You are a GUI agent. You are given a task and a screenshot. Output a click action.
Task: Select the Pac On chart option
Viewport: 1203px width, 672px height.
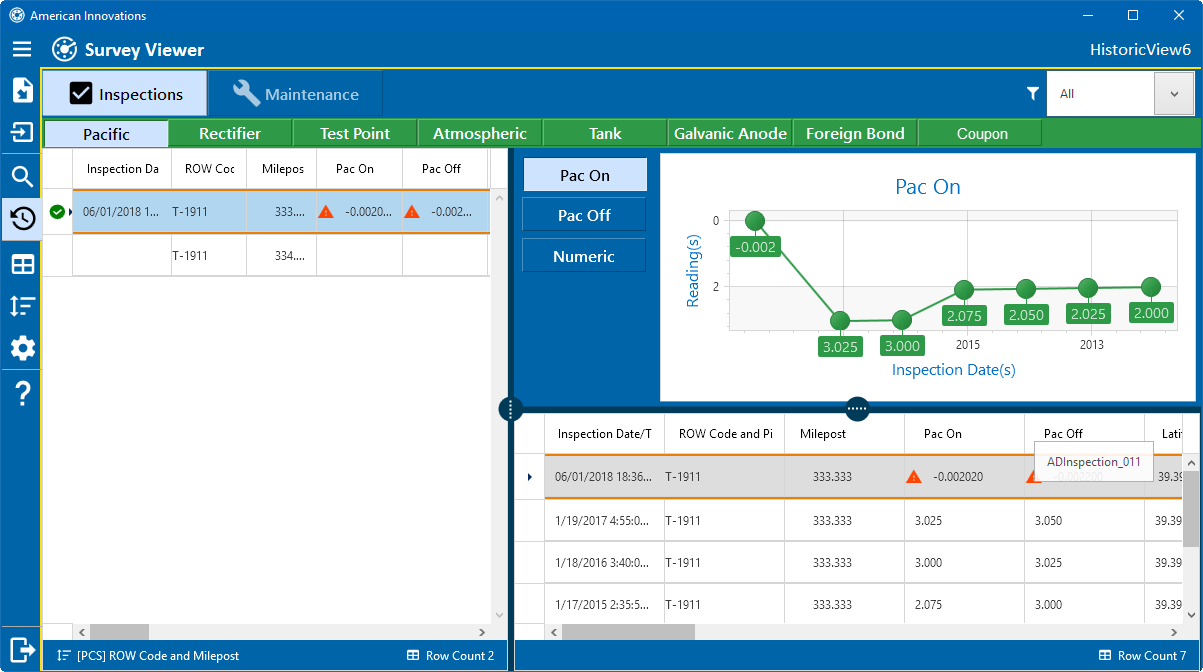pos(584,175)
